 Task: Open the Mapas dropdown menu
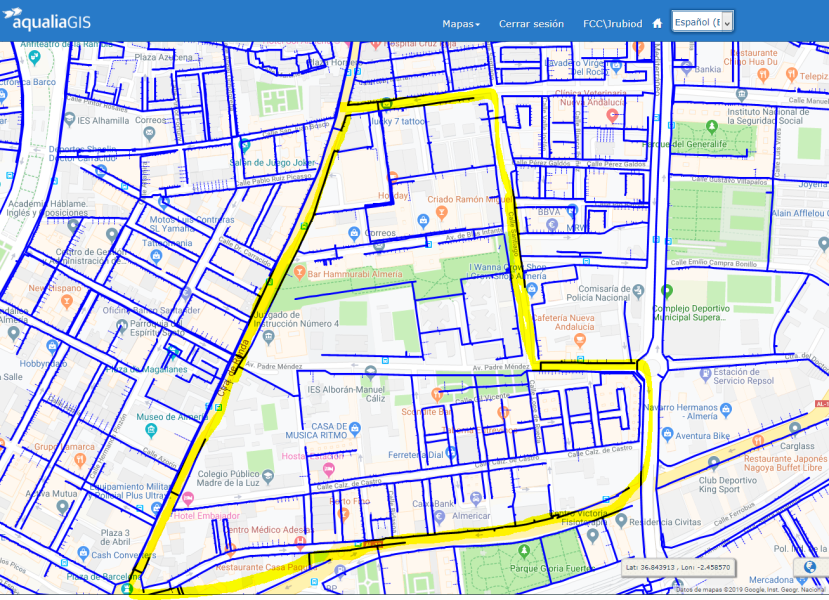[460, 24]
